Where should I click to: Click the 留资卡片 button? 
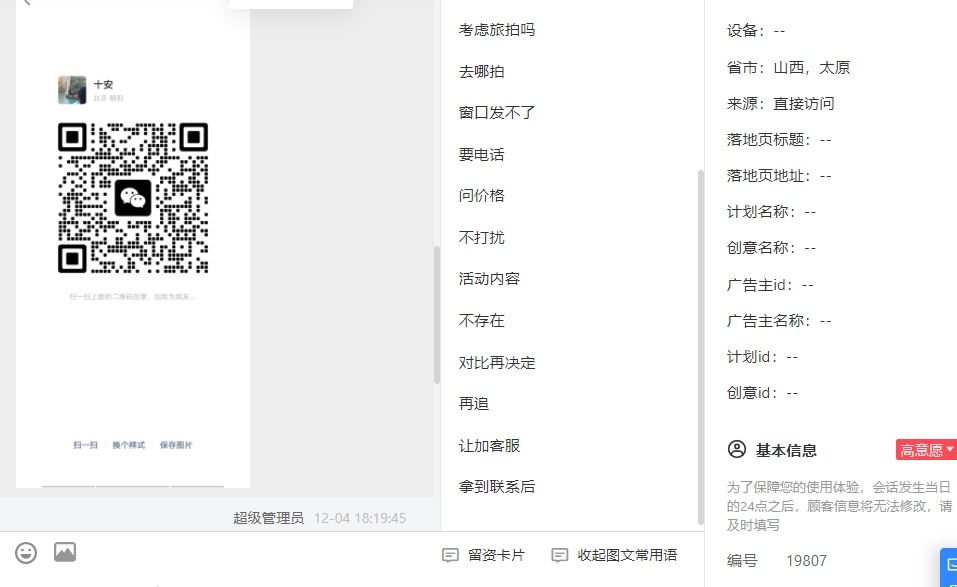coord(483,555)
